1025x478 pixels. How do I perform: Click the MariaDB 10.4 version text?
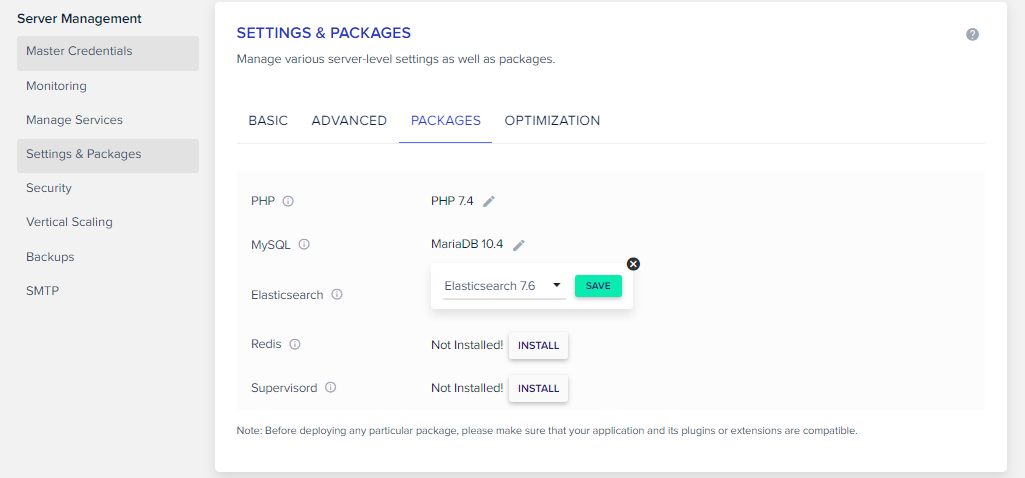[x=467, y=245]
